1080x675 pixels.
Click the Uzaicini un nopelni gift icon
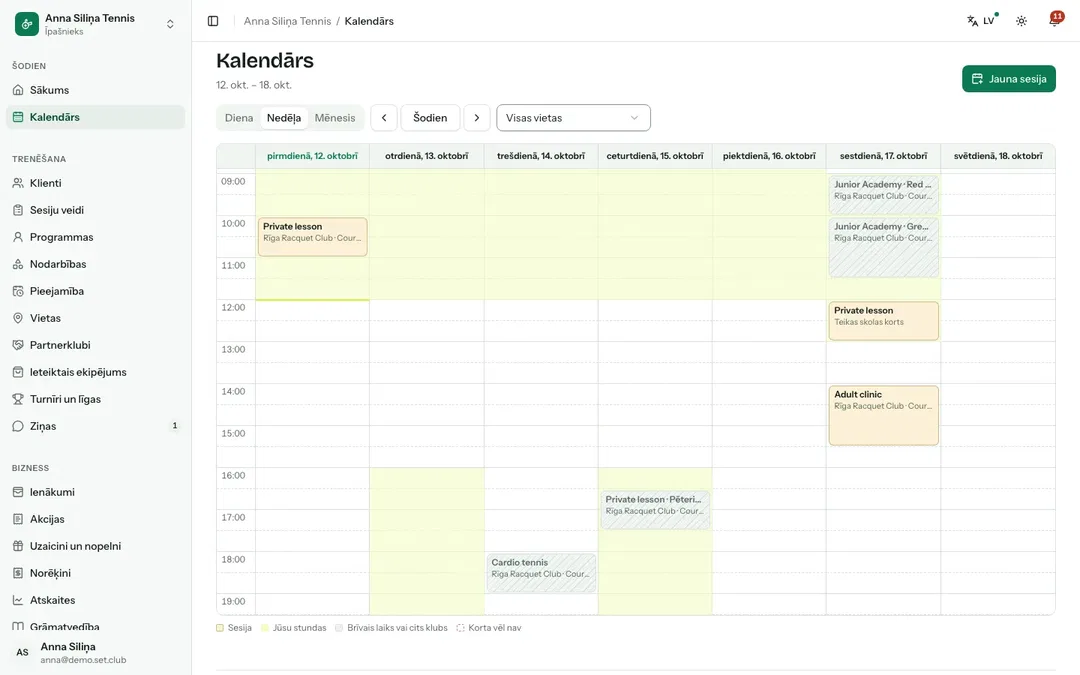pos(18,546)
